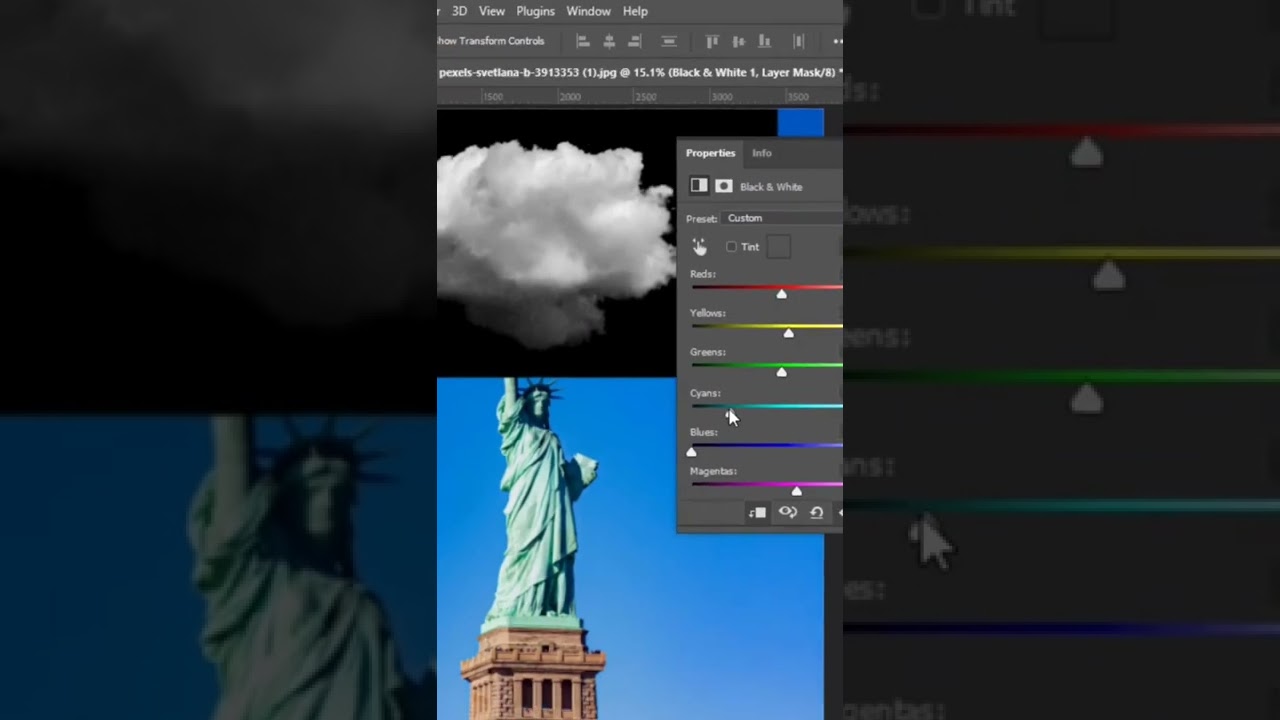
Task: Switch to the Info tab
Action: click(x=762, y=153)
